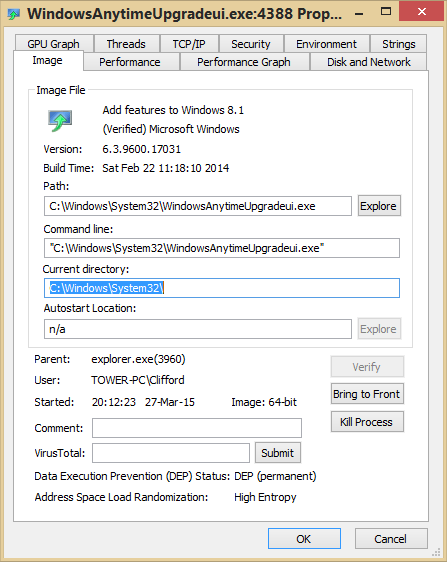Screen dimensions: 447x562
Task: Click the Bring to Front button
Action: click(x=367, y=394)
